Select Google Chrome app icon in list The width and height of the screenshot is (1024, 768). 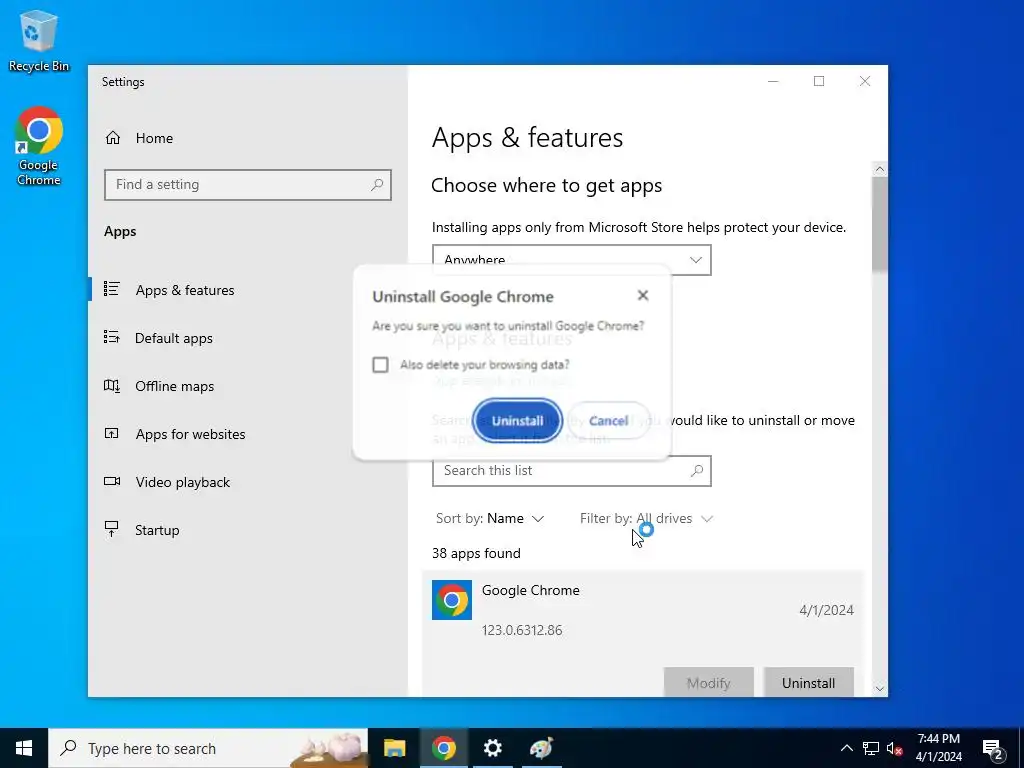(x=452, y=600)
